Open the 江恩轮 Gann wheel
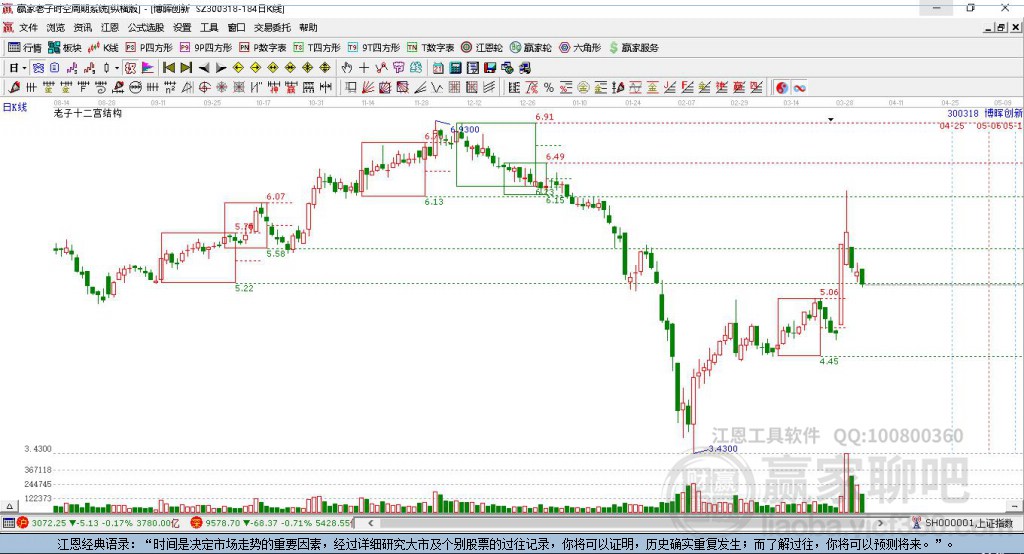Screen dimensions: 1024x554 click(481, 48)
